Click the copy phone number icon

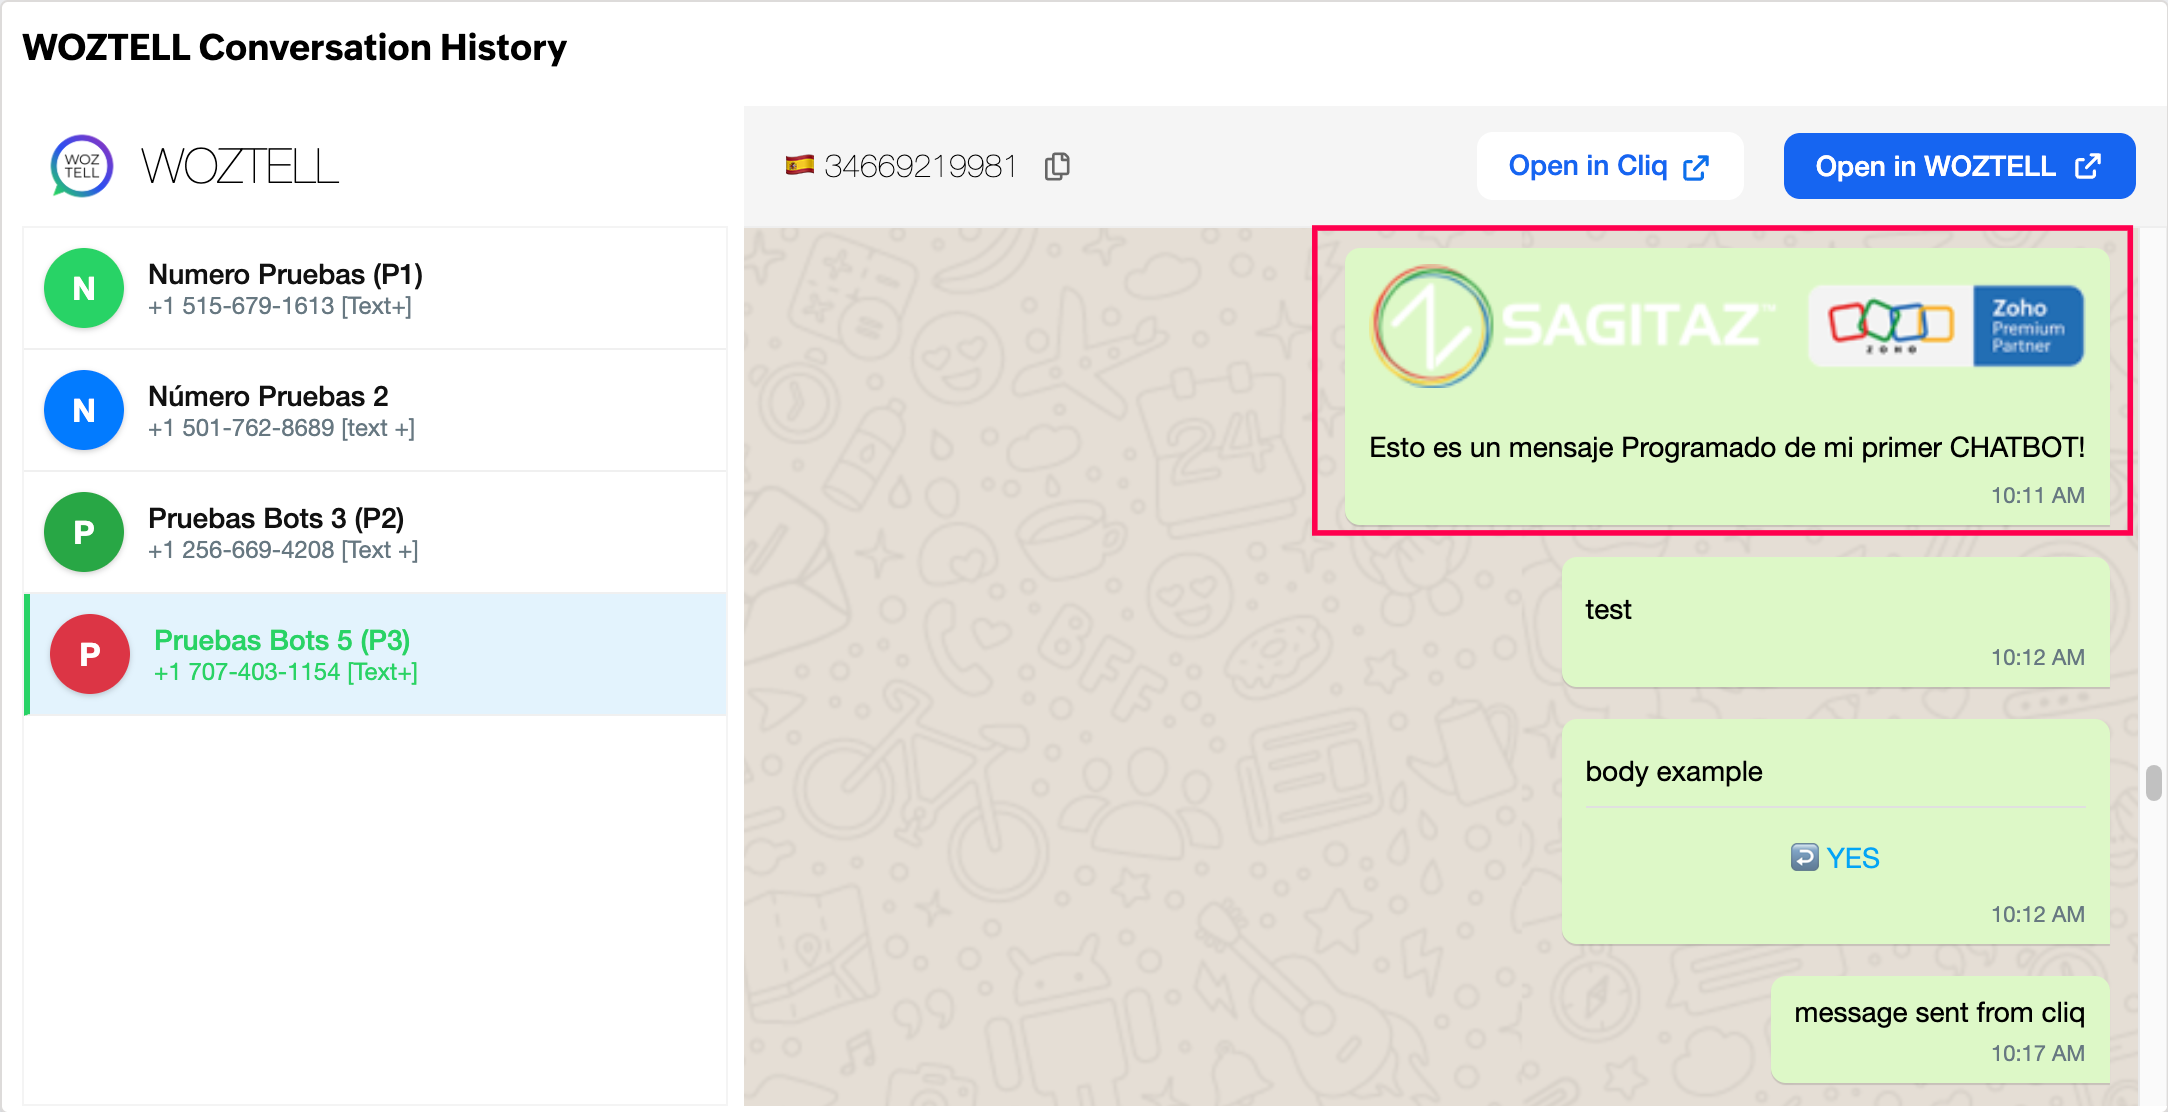[x=1057, y=166]
